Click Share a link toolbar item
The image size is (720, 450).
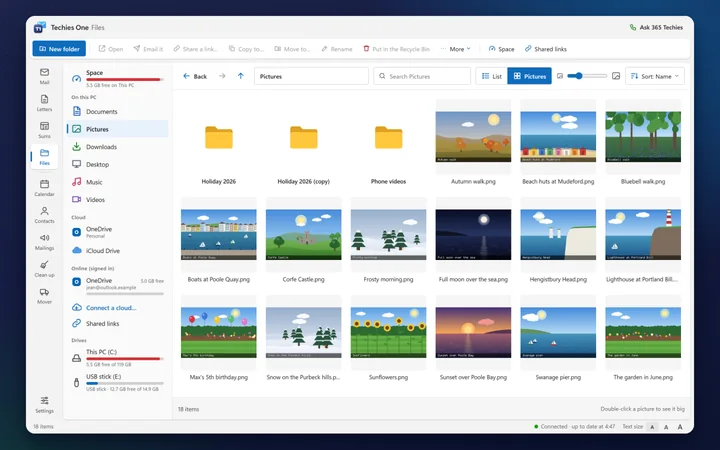(x=195, y=49)
